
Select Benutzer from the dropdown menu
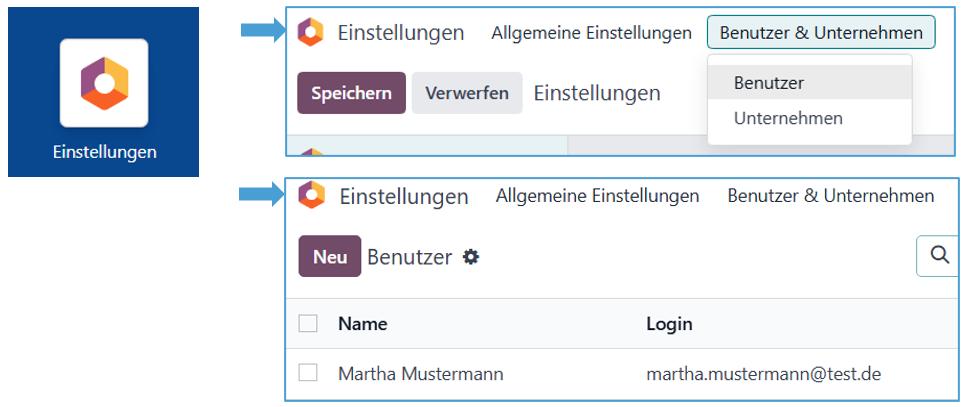(769, 83)
